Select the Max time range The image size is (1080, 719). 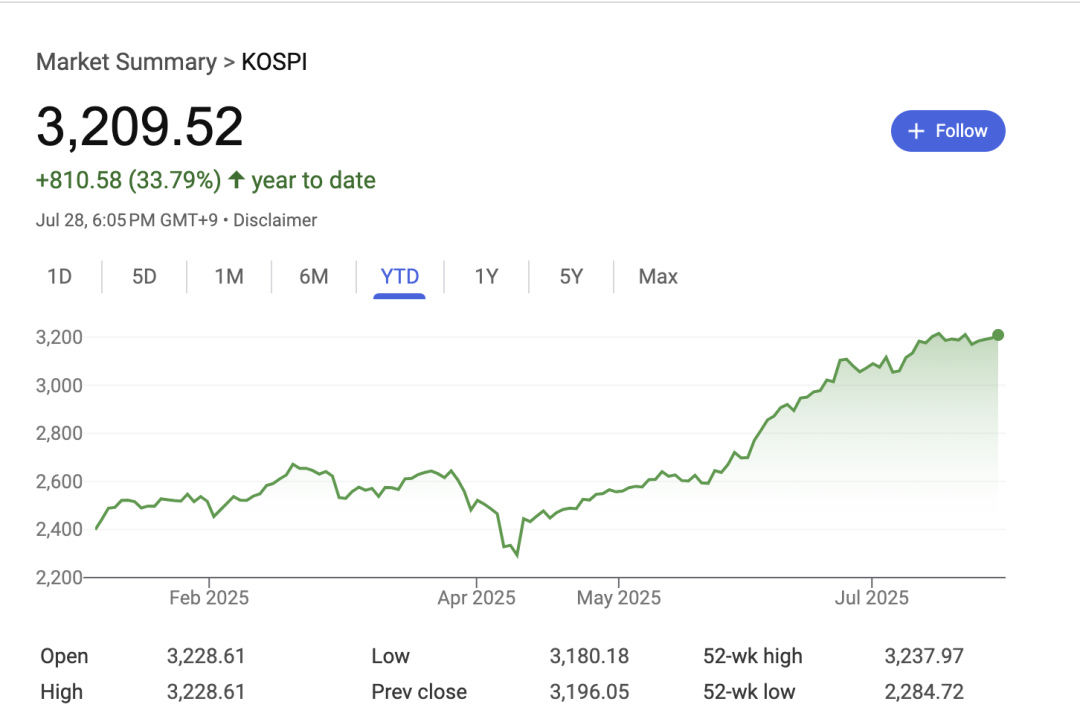click(x=657, y=276)
